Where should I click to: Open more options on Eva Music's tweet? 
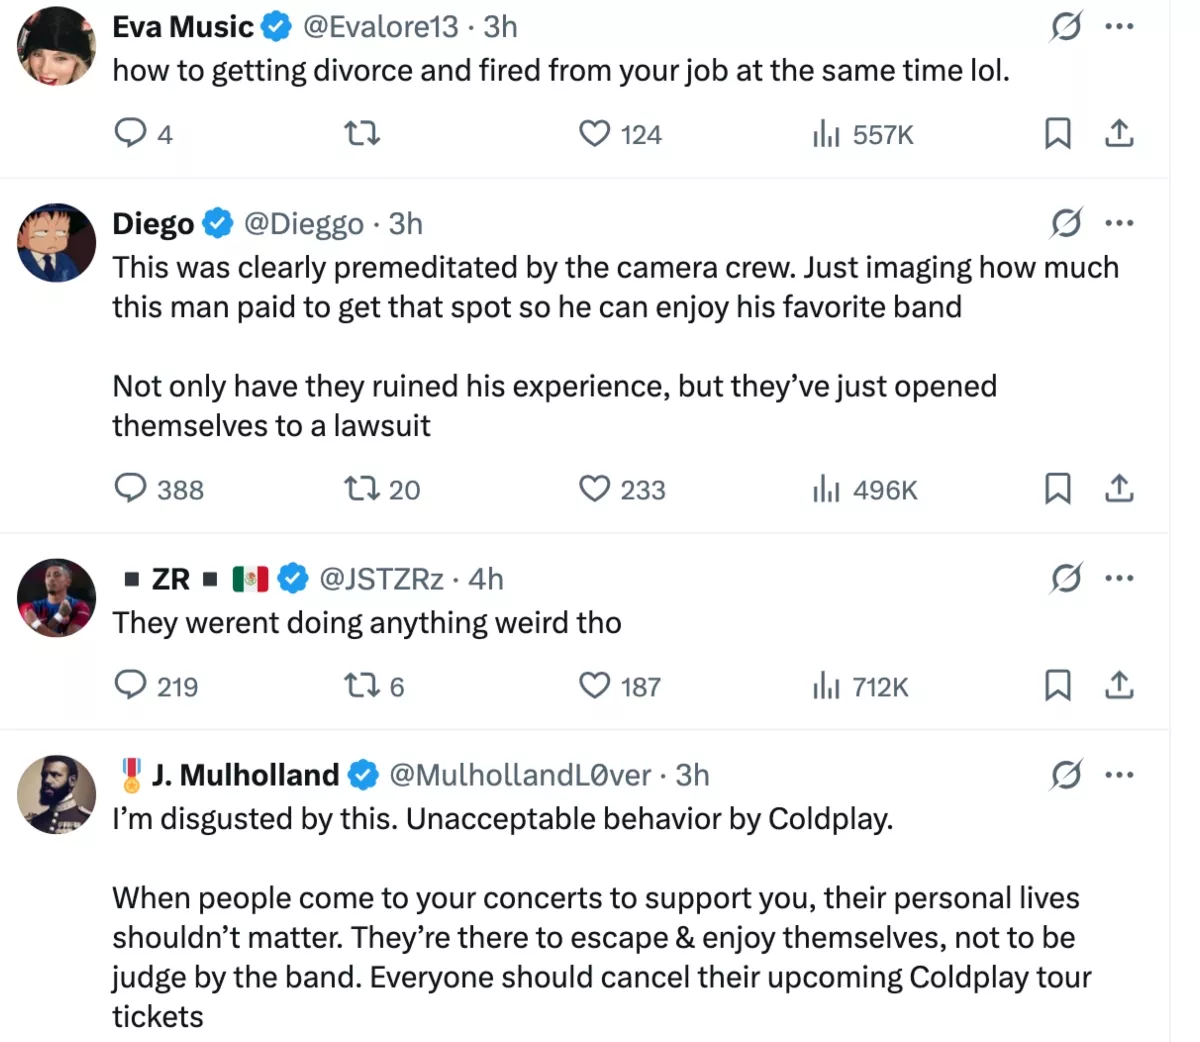[x=1119, y=27]
